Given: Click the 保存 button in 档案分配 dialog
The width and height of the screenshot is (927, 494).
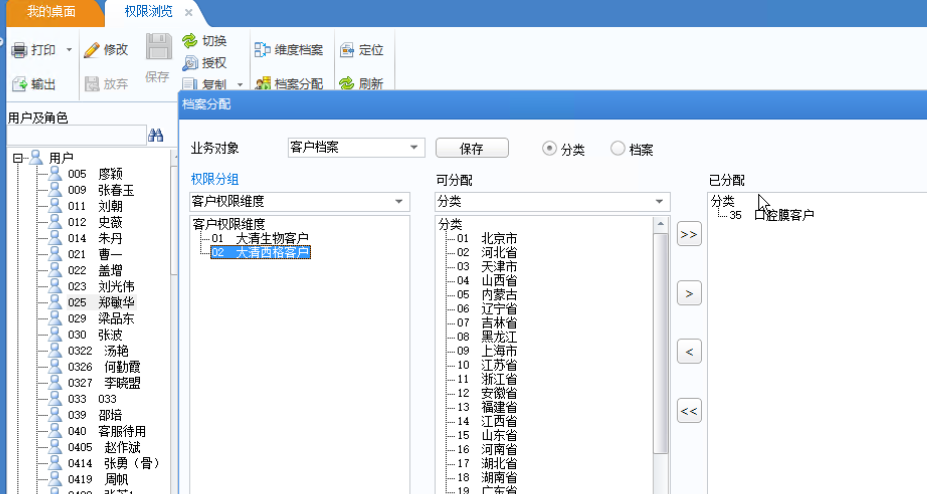Looking at the screenshot, I should click(x=472, y=148).
